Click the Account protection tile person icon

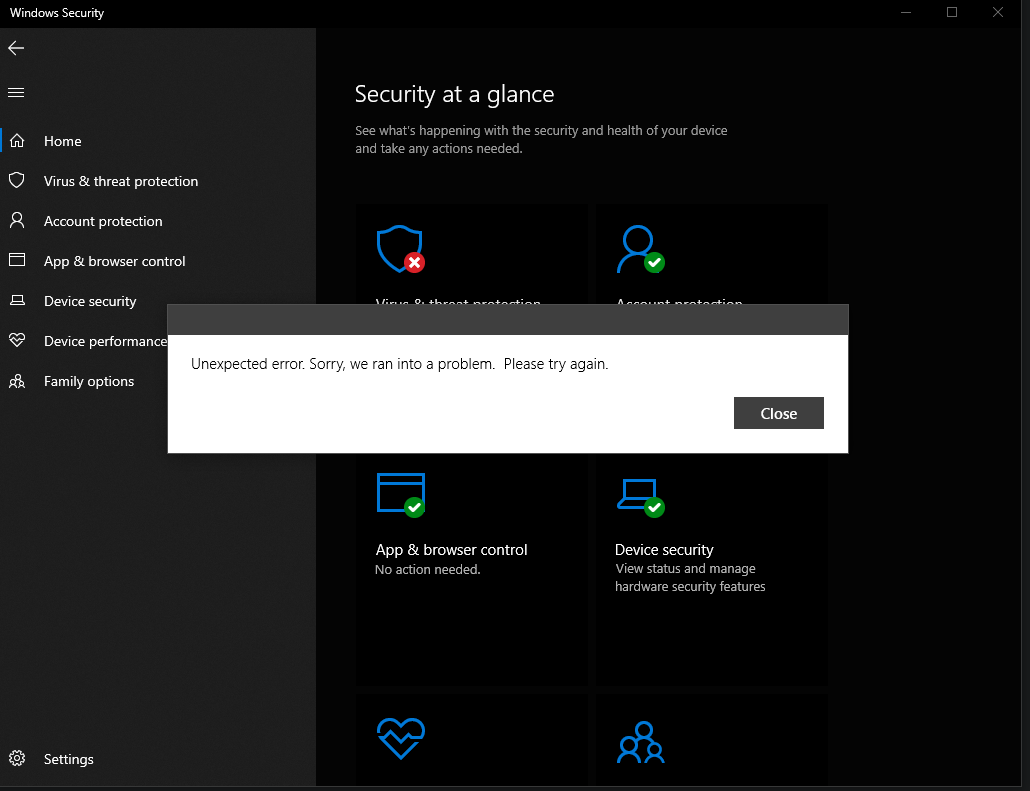(640, 249)
